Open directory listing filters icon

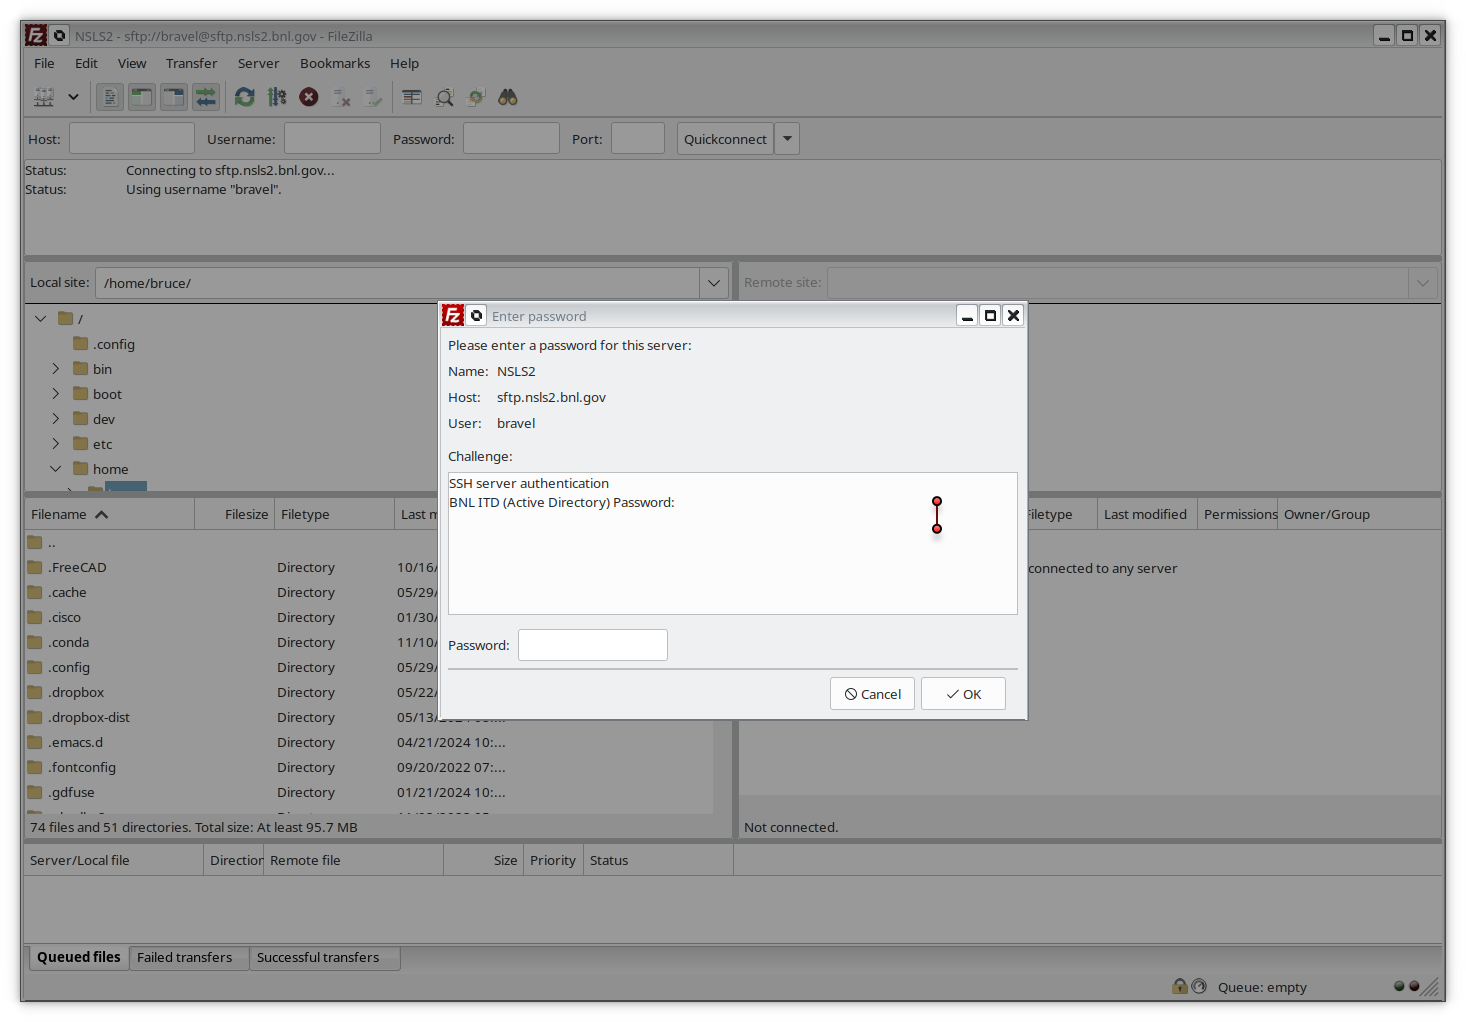tap(412, 97)
